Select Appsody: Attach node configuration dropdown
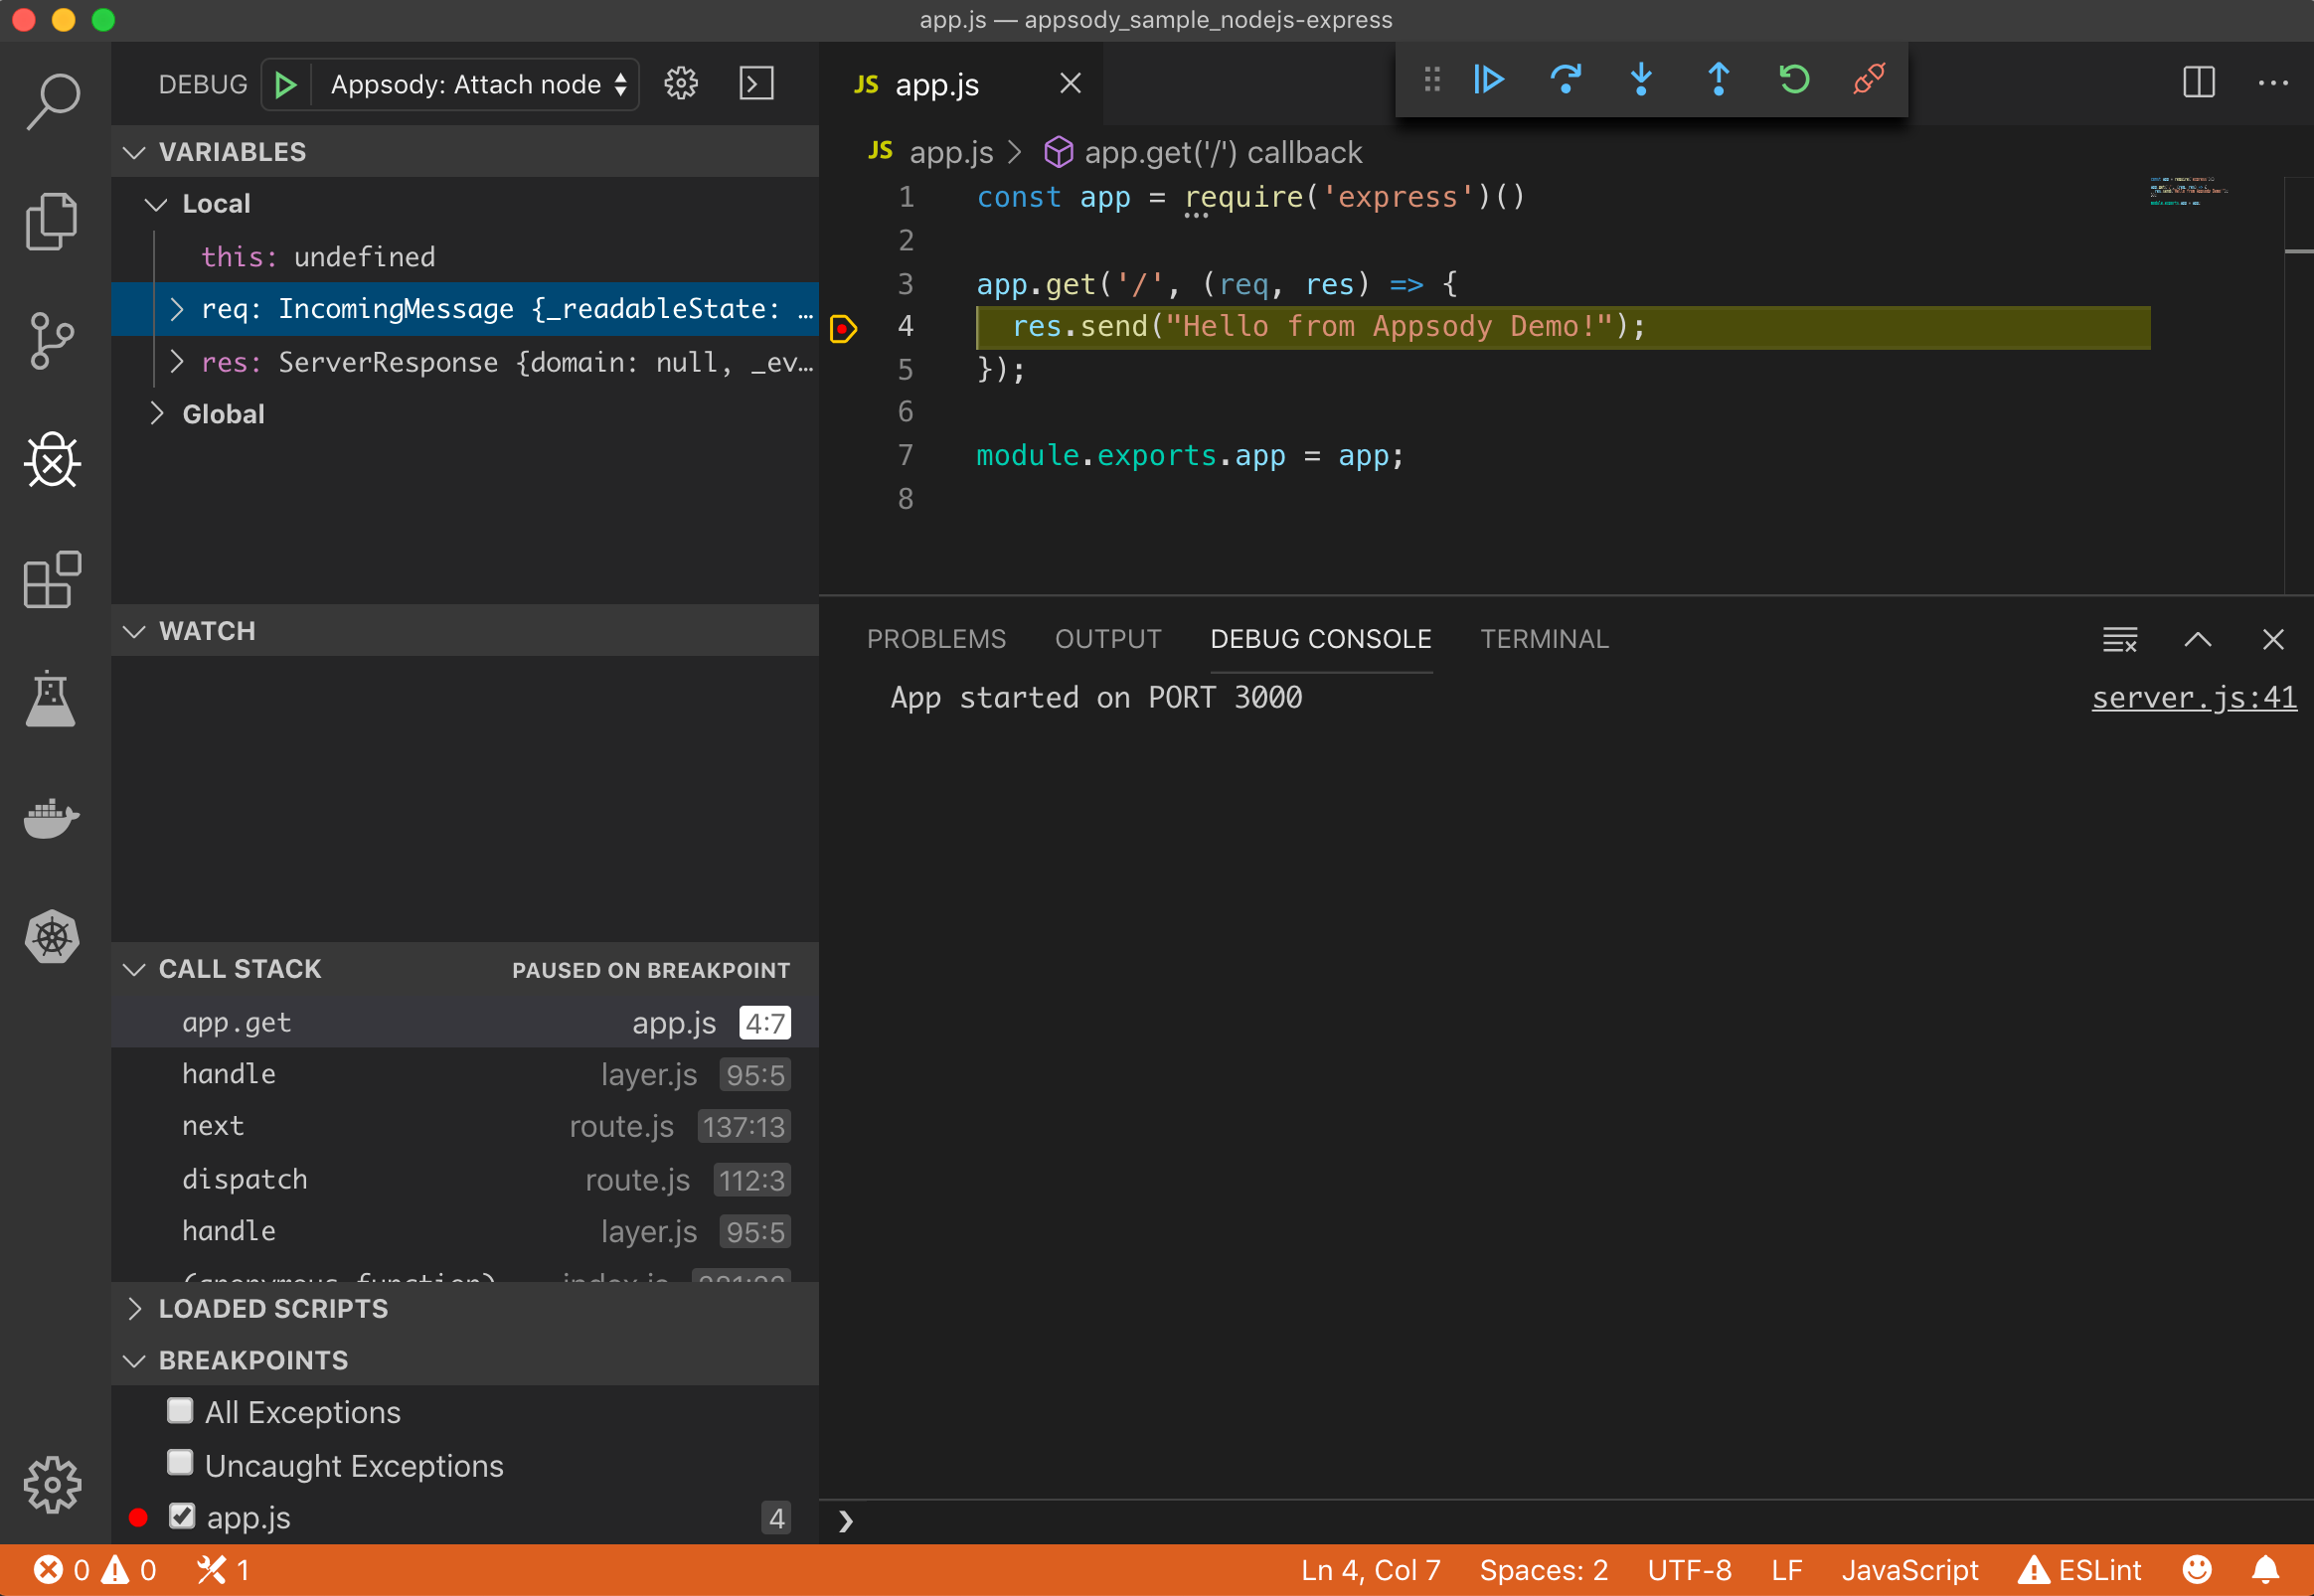The width and height of the screenshot is (2314, 1596). 478,85
